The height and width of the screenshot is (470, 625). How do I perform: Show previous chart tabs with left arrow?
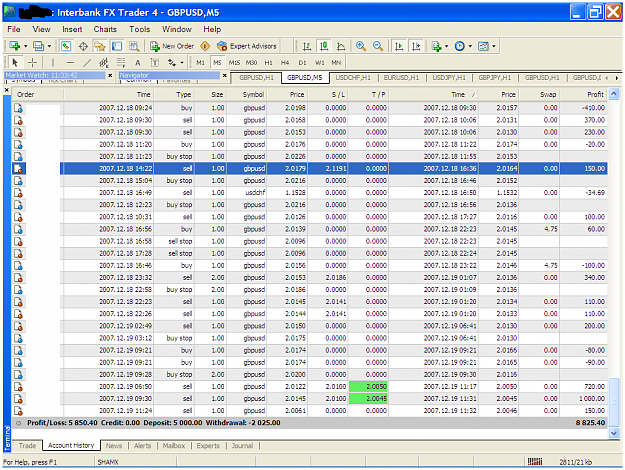[x=607, y=78]
